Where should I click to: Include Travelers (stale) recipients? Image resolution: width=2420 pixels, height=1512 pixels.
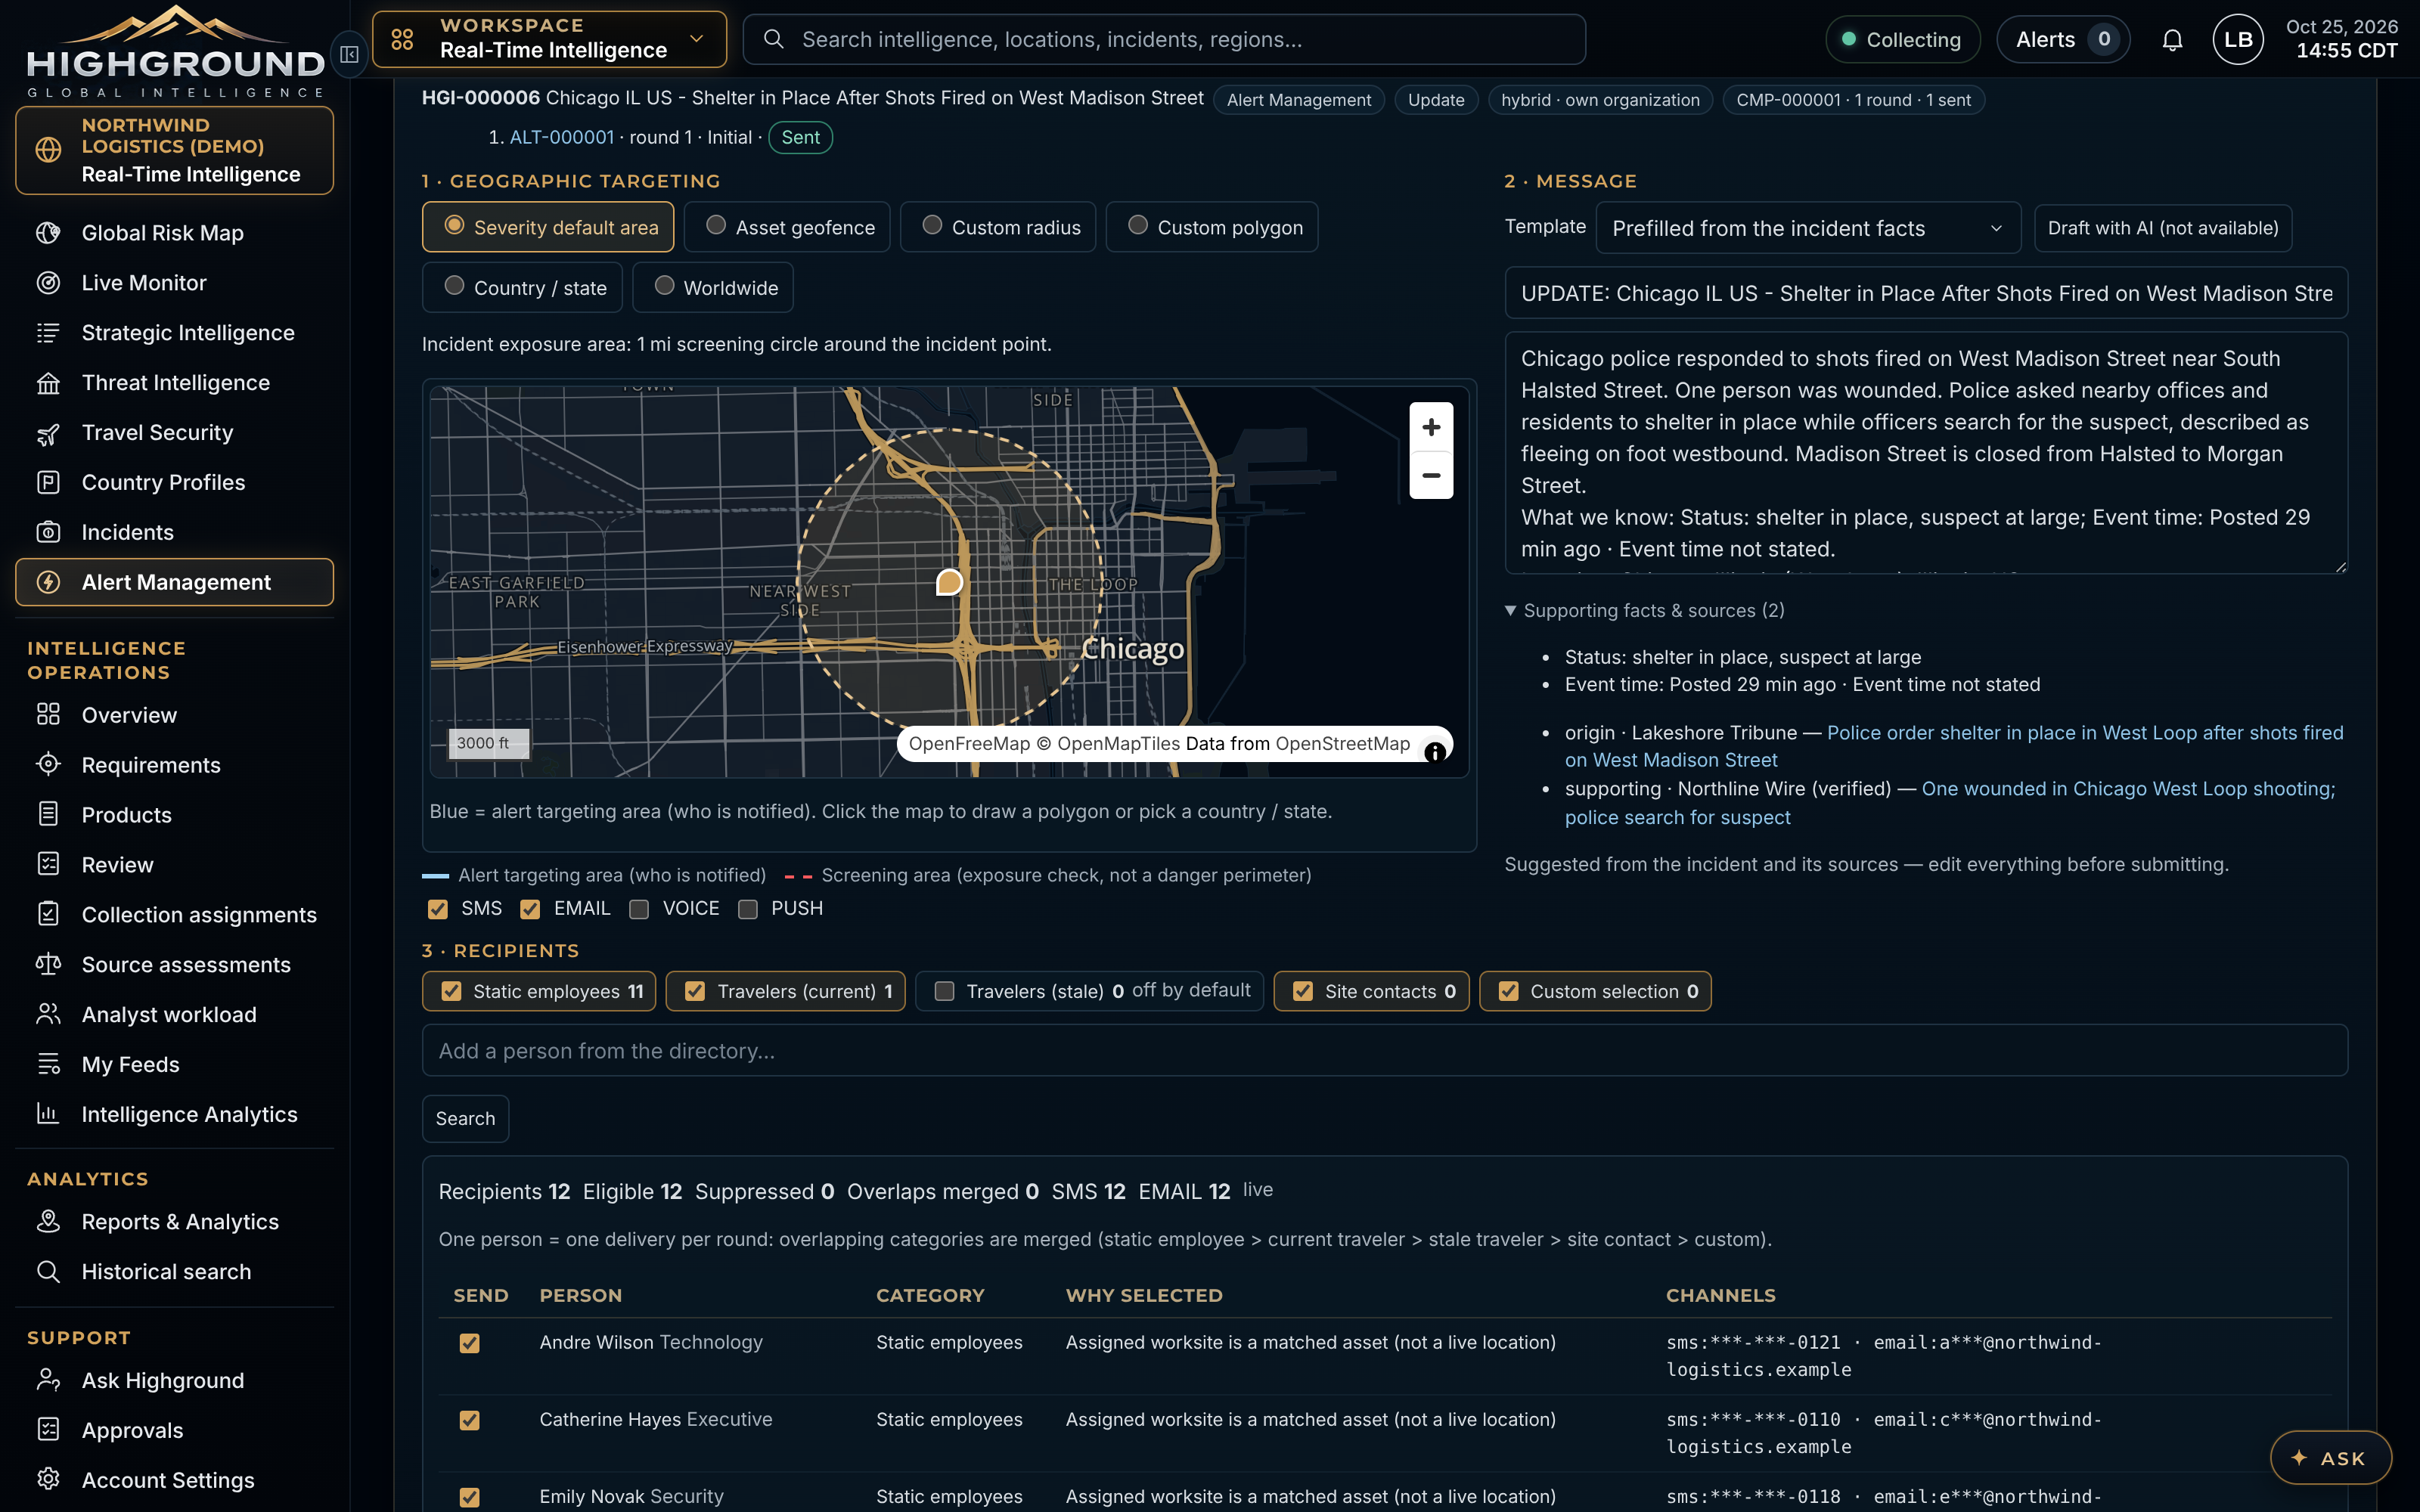click(944, 991)
